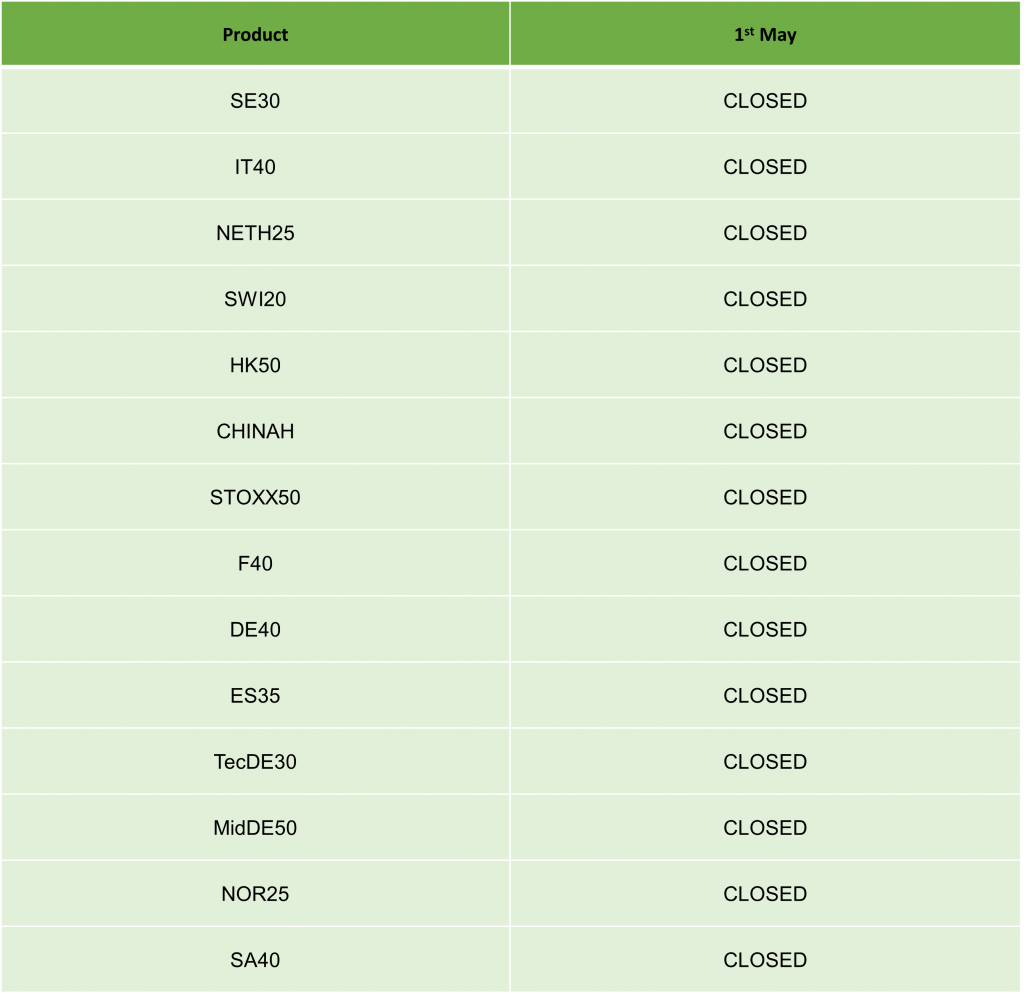Image resolution: width=1024 pixels, height=994 pixels.
Task: Click the CHINAH product name
Action: [255, 431]
